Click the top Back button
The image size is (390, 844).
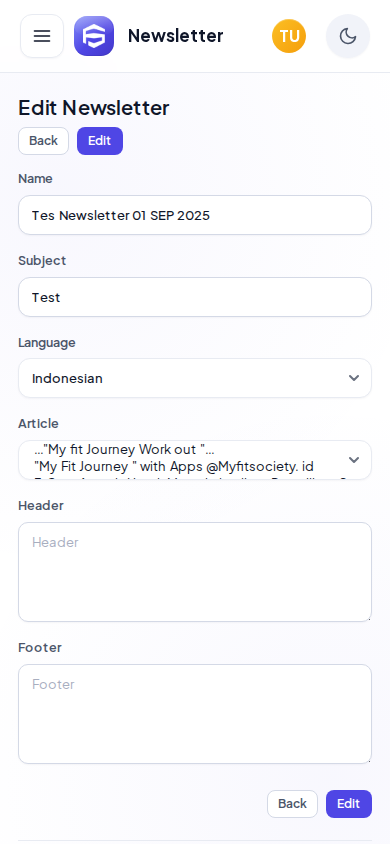pyautogui.click(x=44, y=141)
